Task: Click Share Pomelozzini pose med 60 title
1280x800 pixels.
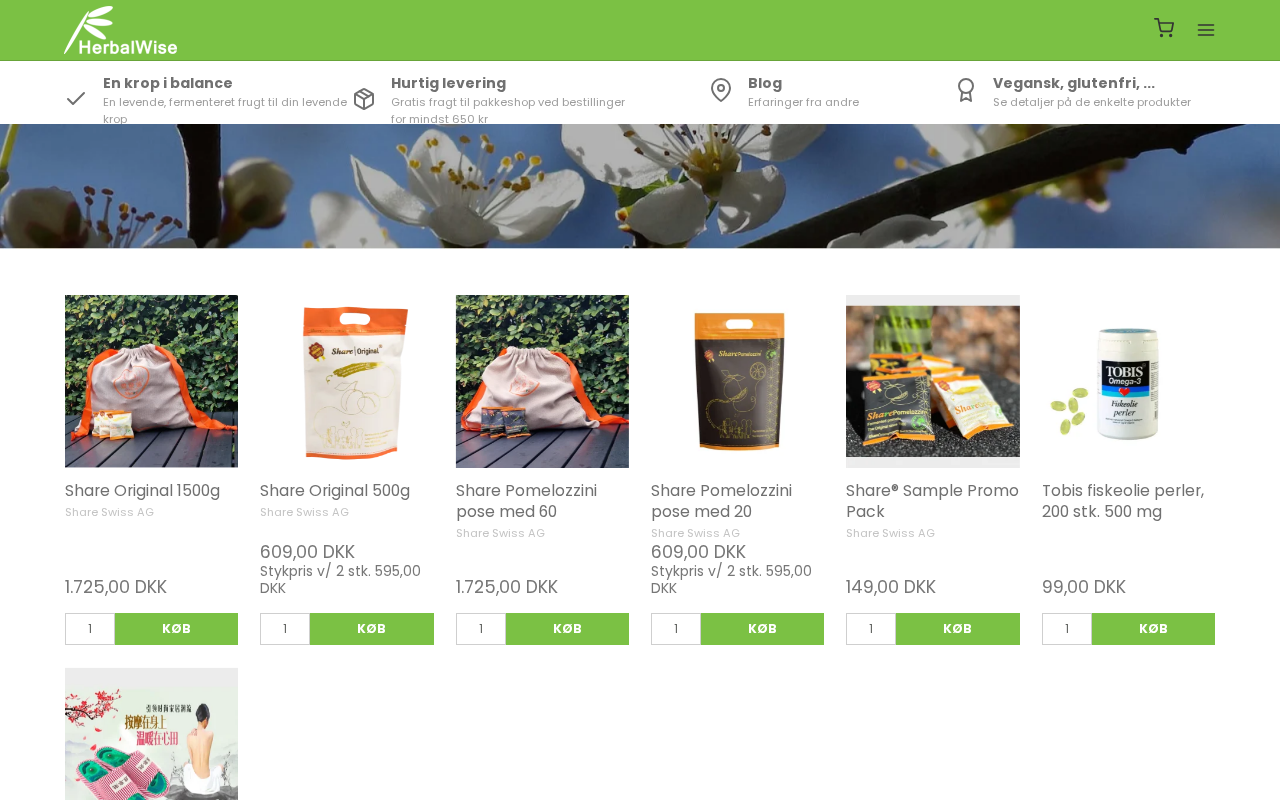Action: tap(526, 501)
